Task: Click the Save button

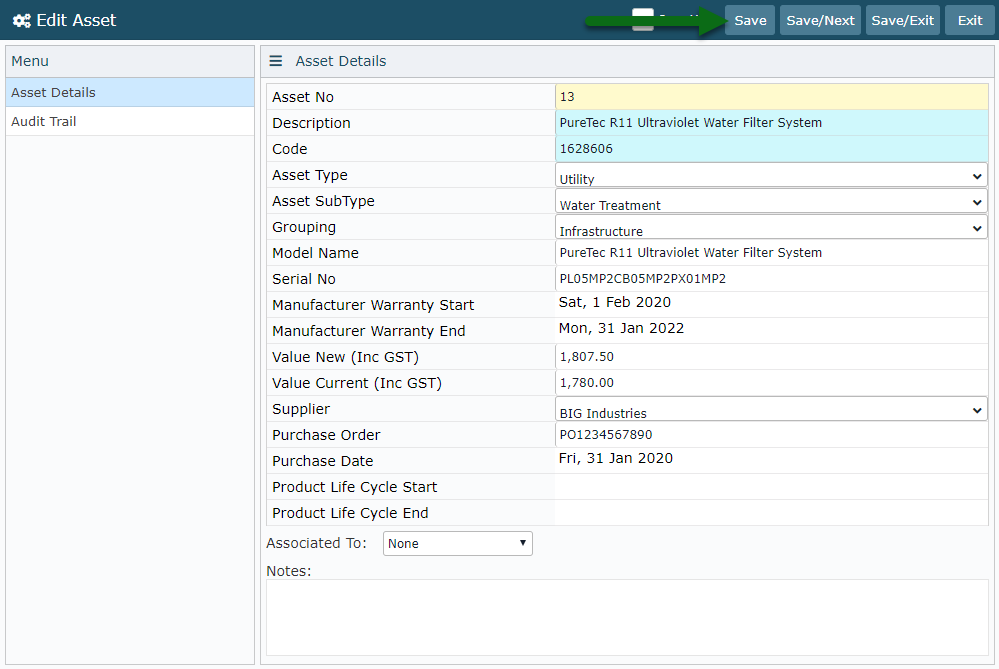Action: tap(750, 20)
